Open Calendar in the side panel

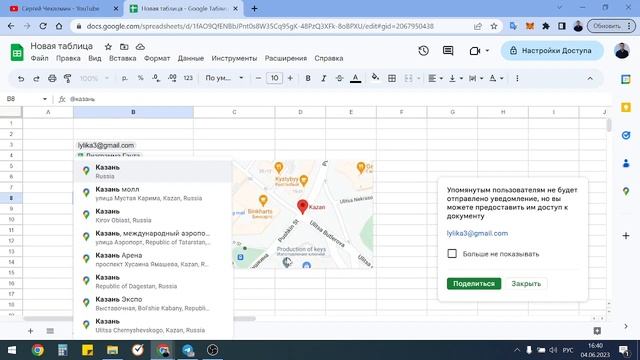626,79
